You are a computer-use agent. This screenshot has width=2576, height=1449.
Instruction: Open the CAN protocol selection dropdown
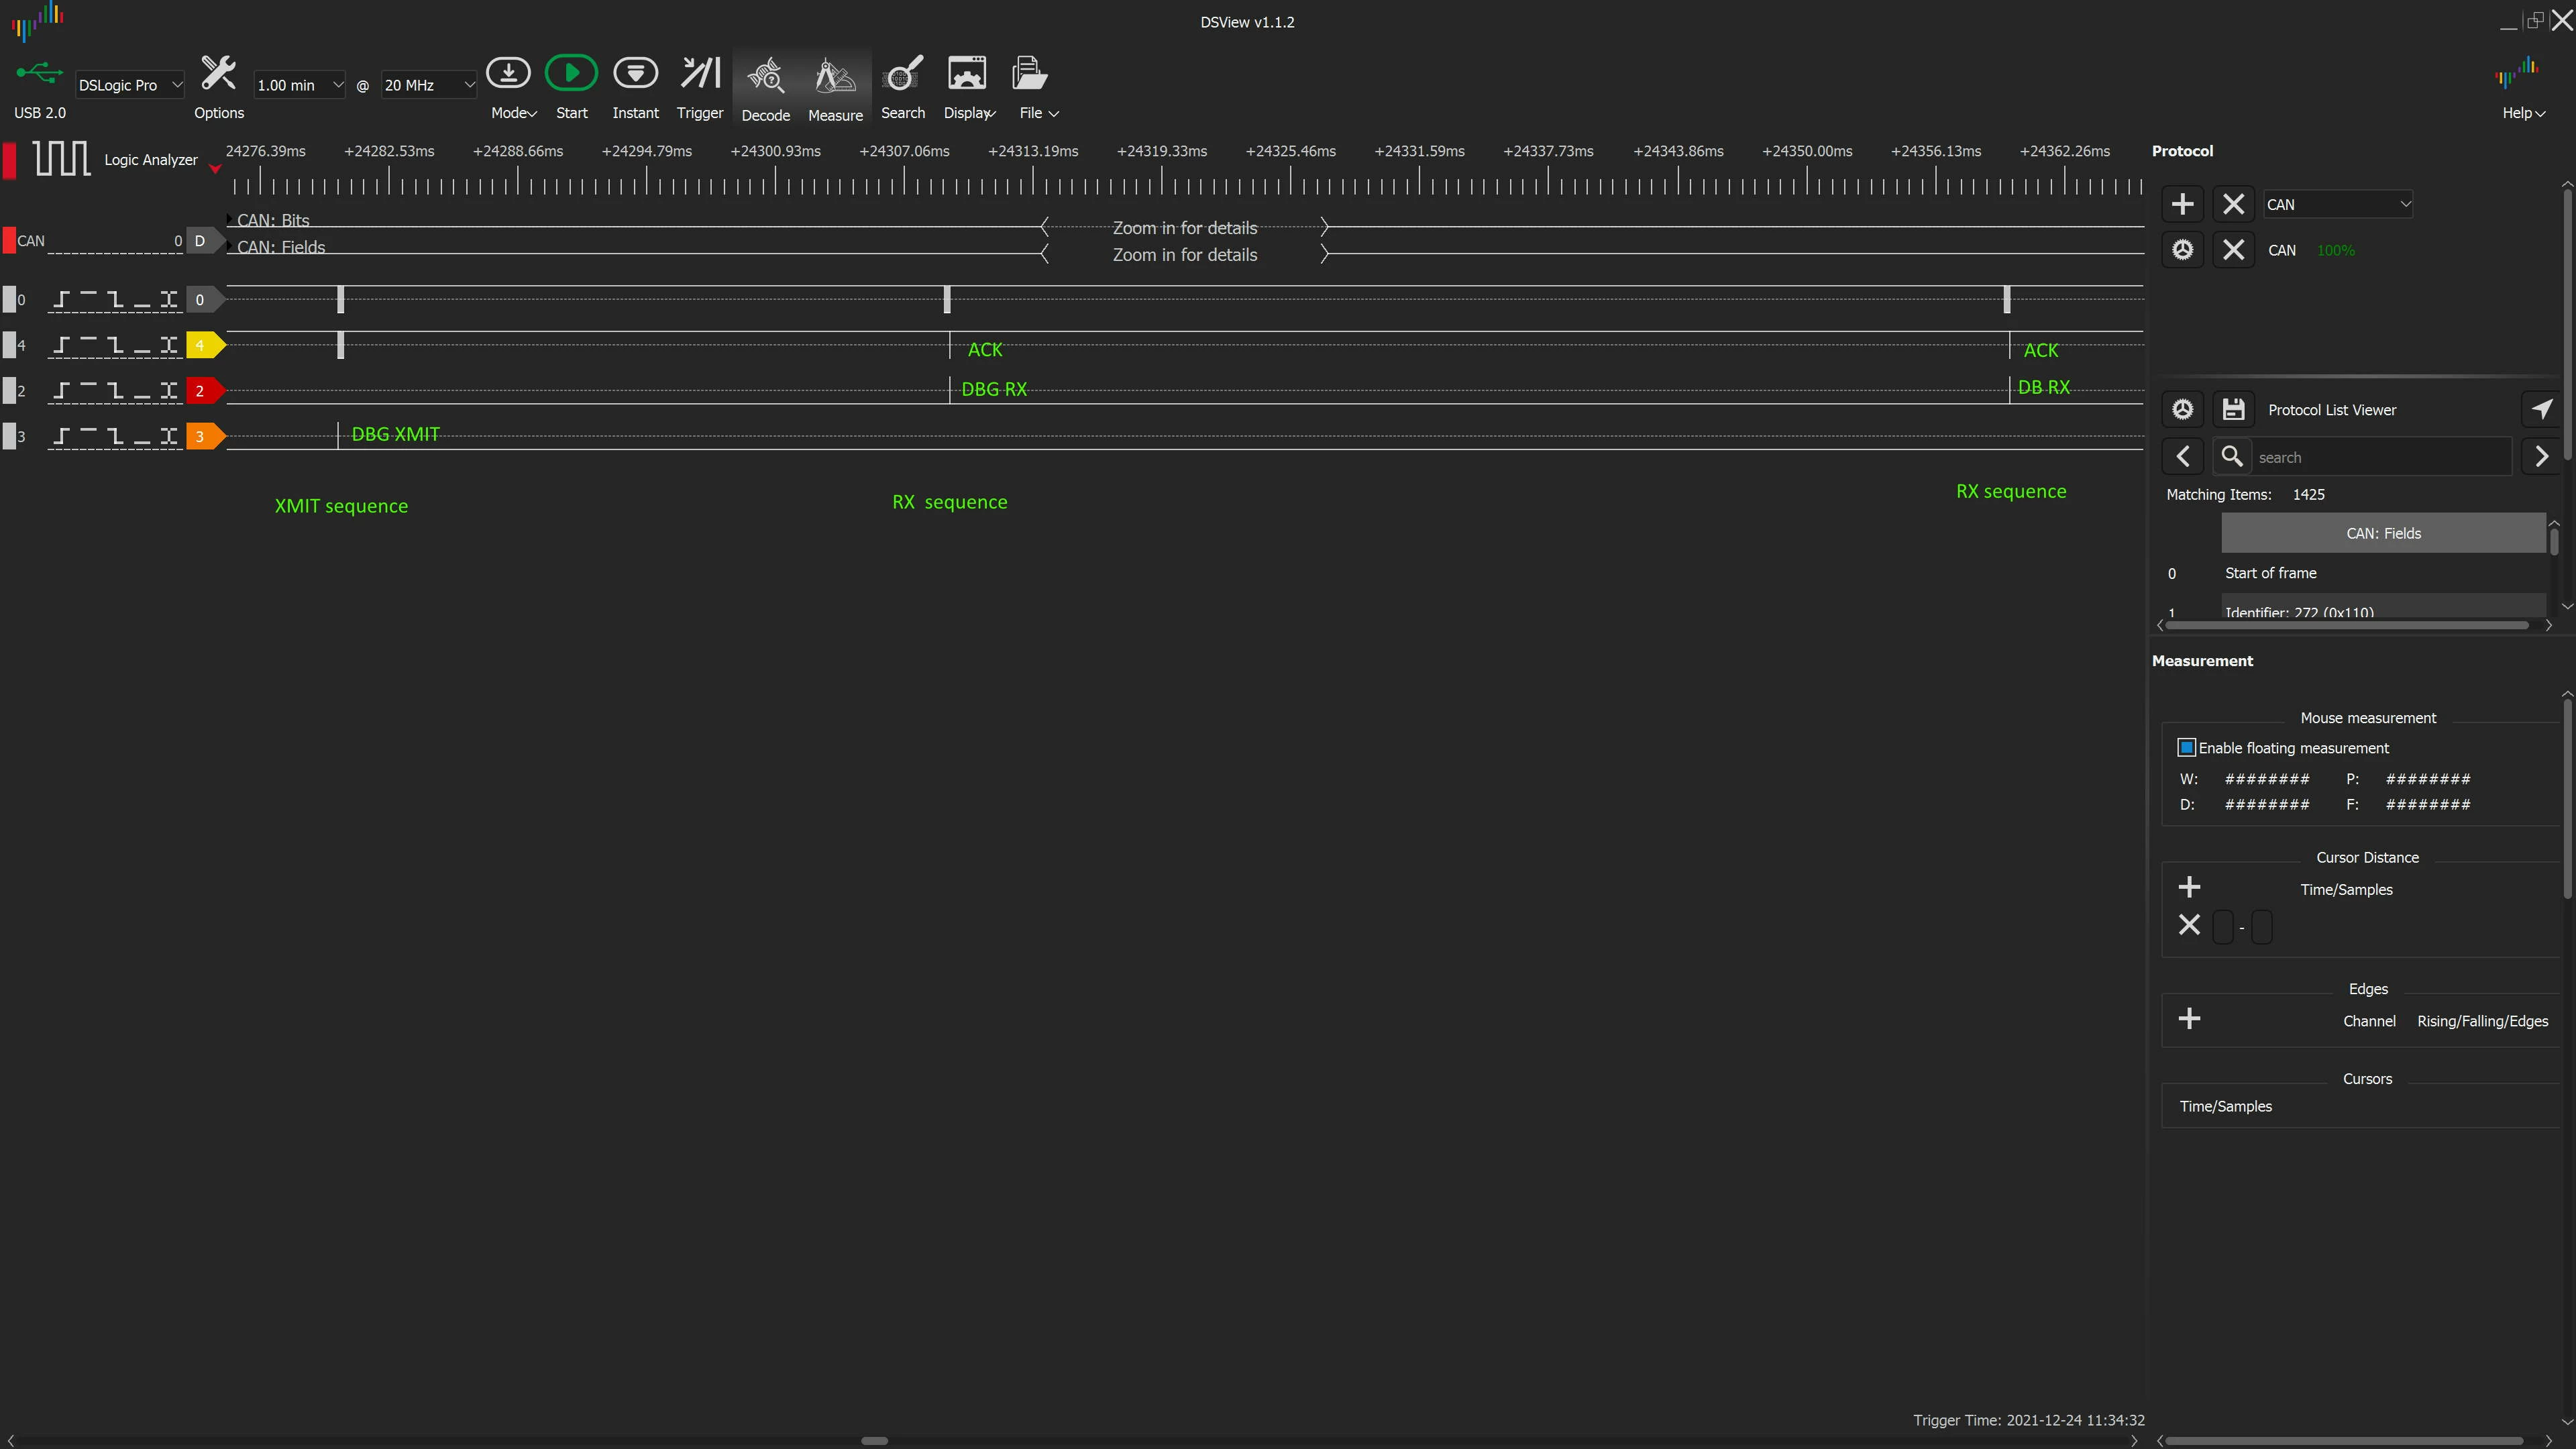pyautogui.click(x=2338, y=204)
